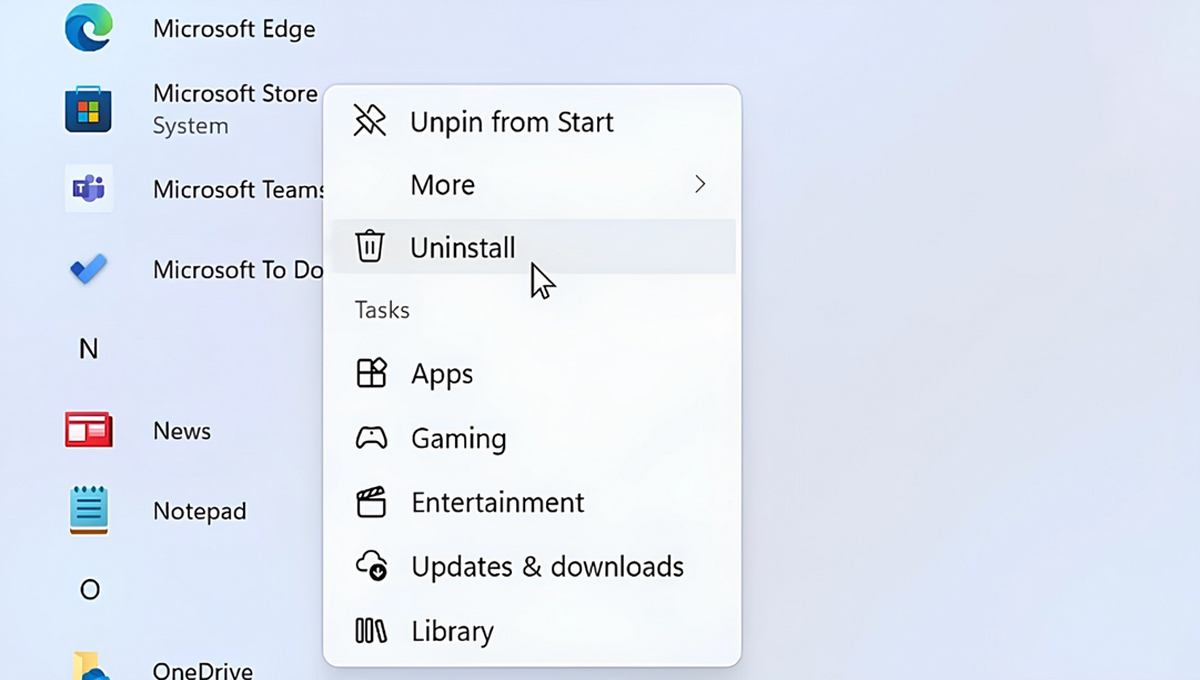Jump to letter N section header
1200x680 pixels.
(89, 349)
